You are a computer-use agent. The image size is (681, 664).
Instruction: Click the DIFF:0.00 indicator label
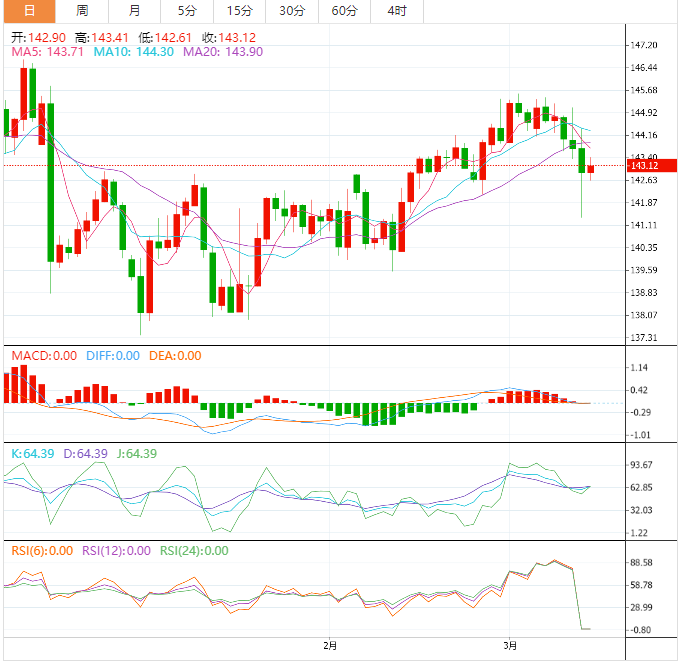coord(113,356)
